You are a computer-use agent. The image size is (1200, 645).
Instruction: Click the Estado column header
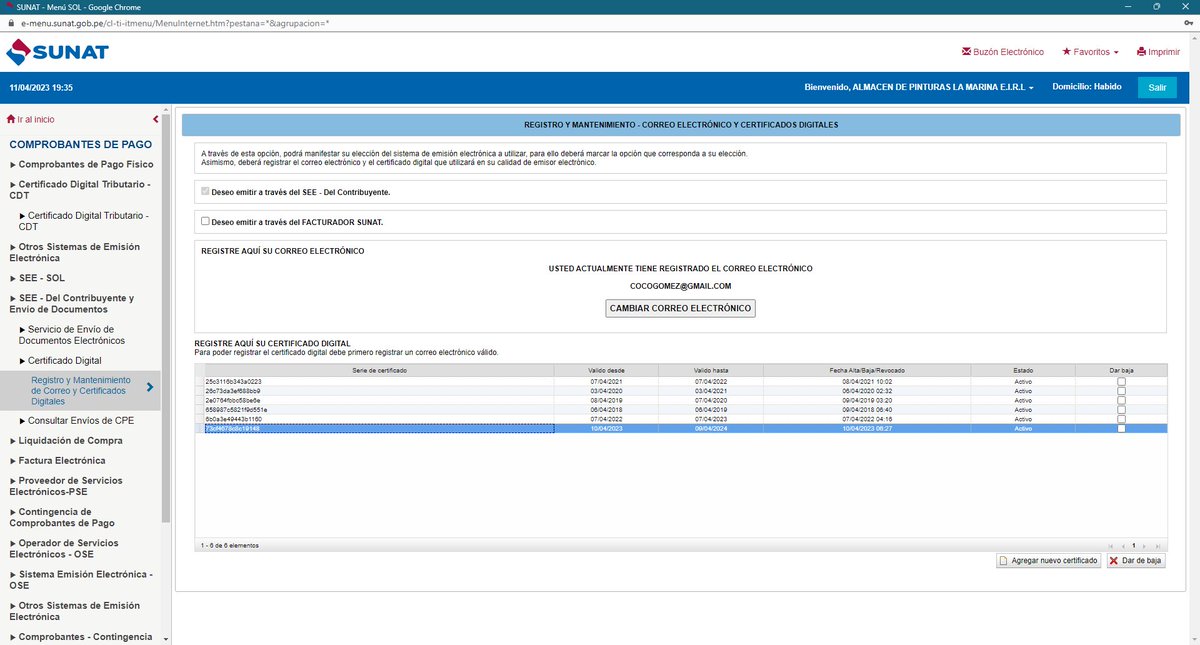point(1023,370)
